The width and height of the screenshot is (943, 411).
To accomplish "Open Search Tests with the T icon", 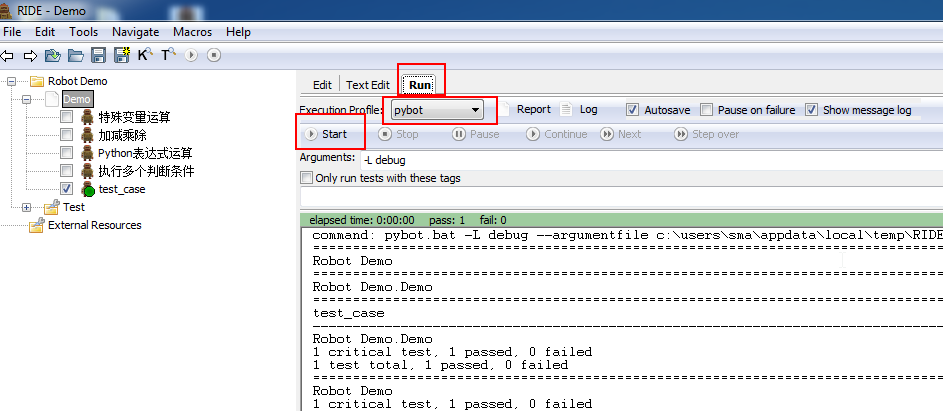I will pos(168,55).
